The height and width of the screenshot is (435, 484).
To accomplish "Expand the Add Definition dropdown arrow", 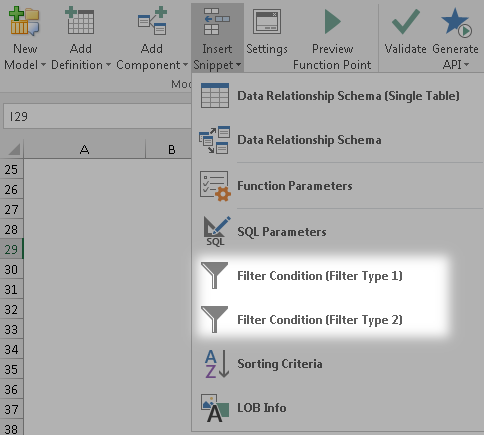I will [x=108, y=65].
